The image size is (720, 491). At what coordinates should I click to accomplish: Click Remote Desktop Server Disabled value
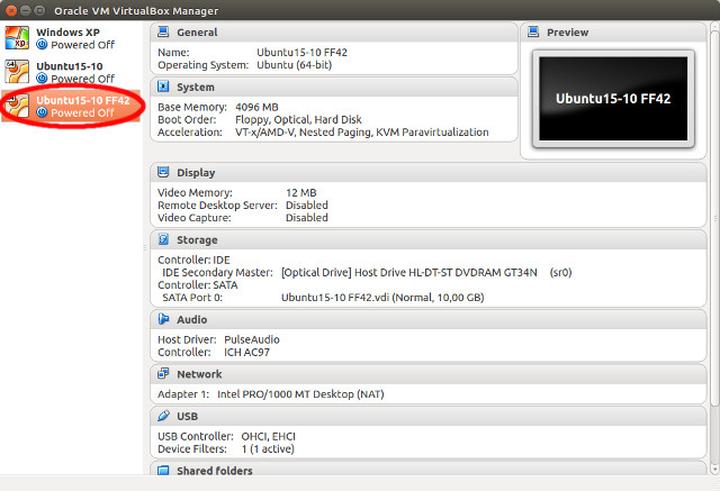[x=307, y=205]
